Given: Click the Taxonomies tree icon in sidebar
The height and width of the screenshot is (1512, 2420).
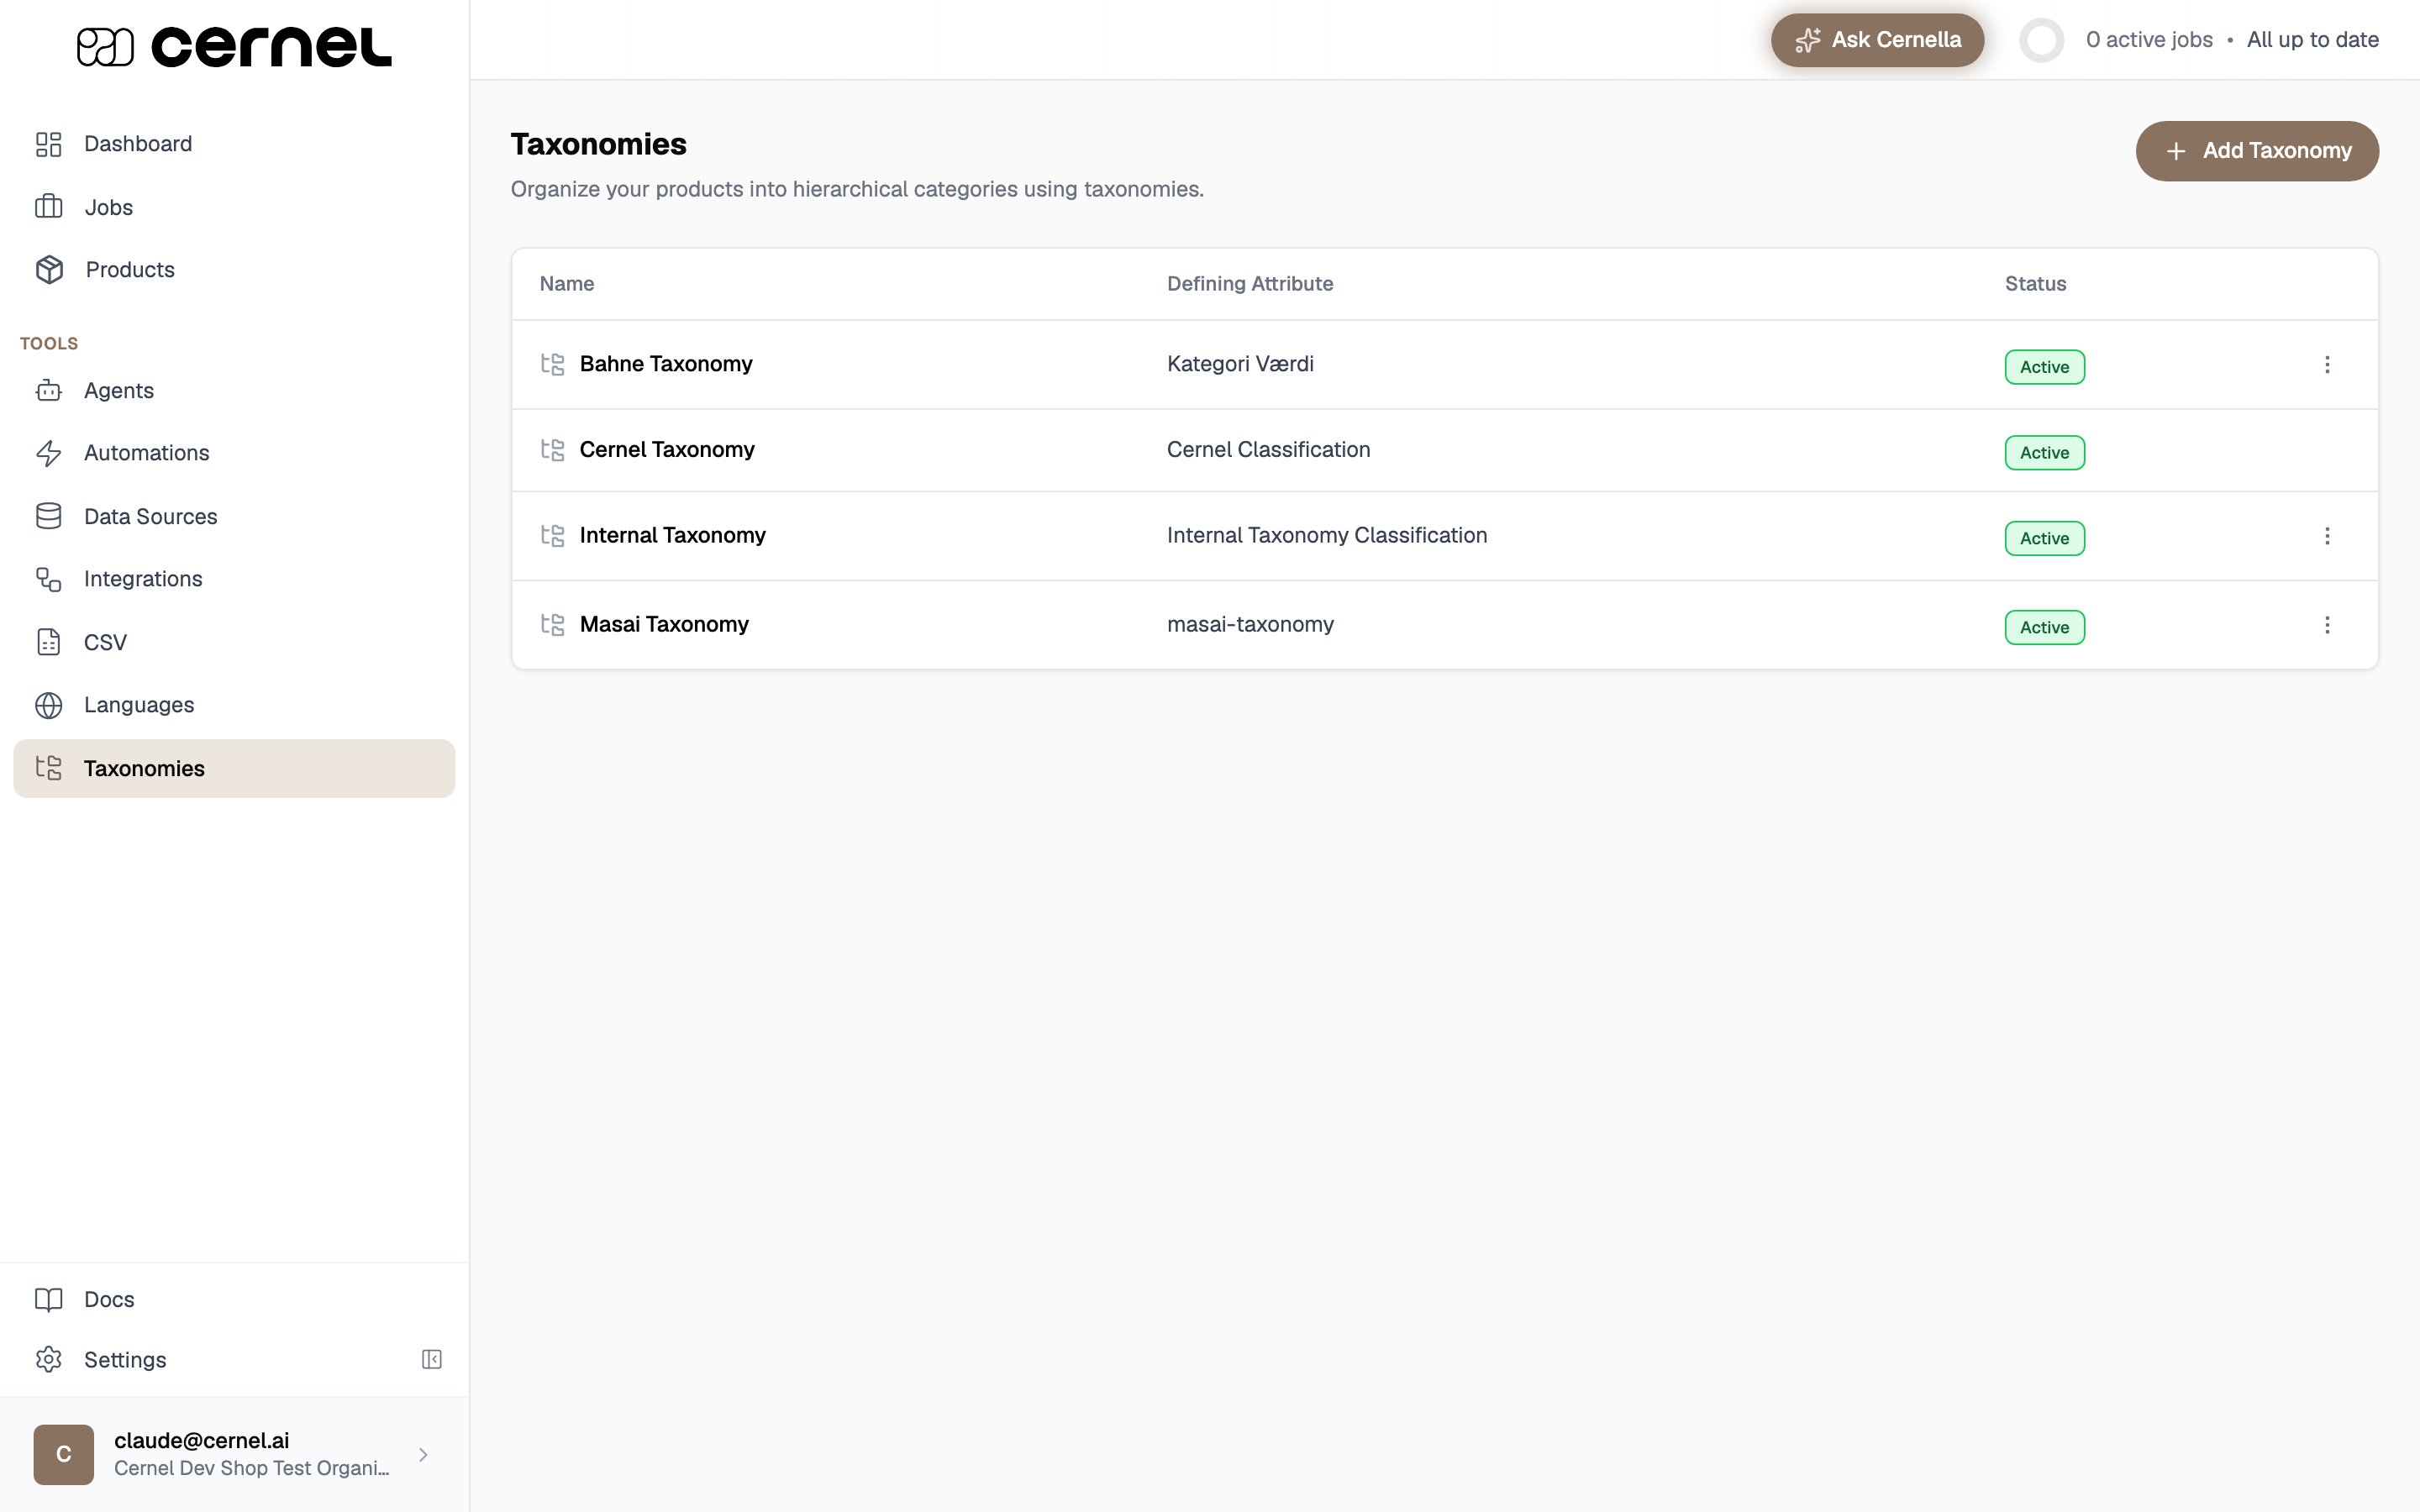Looking at the screenshot, I should pyautogui.click(x=49, y=768).
